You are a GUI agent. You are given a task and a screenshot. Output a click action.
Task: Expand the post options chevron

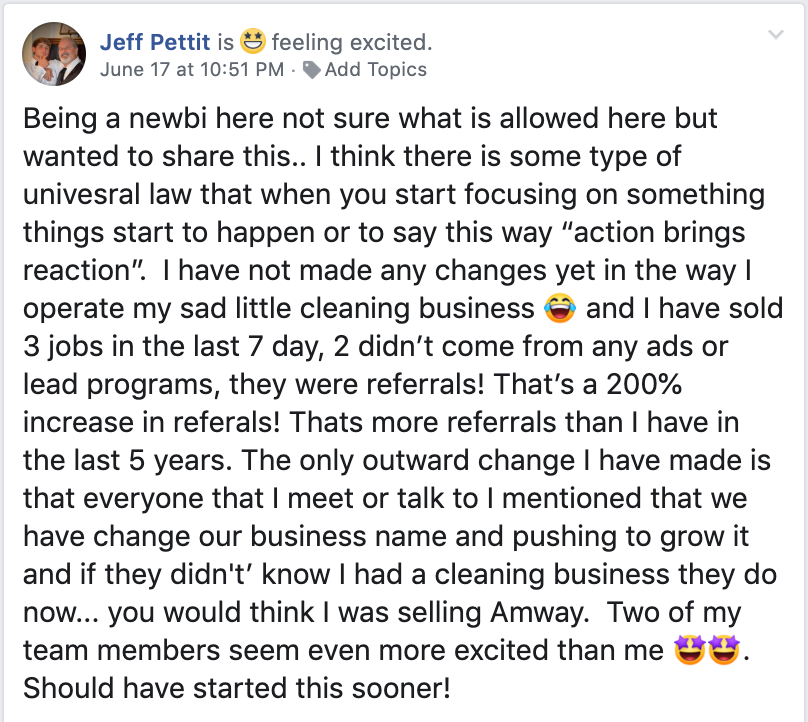(775, 37)
